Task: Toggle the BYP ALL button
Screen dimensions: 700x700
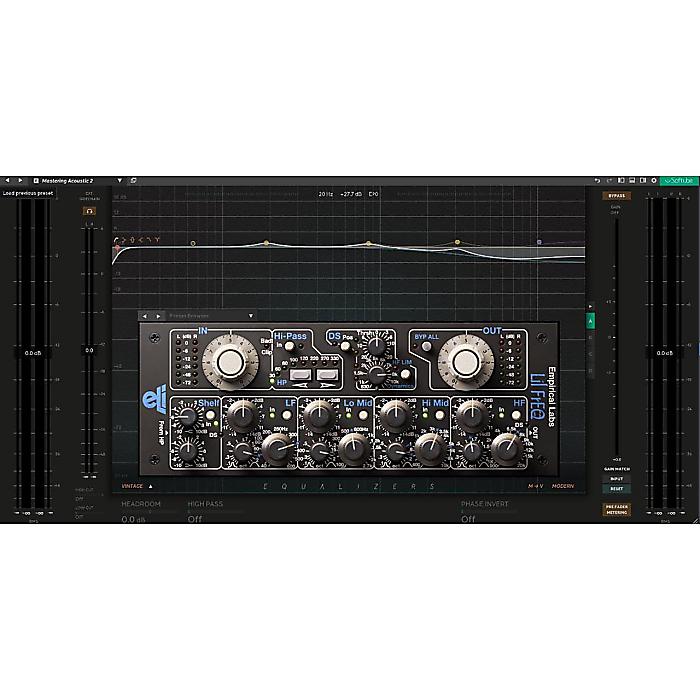Action: coord(427,346)
